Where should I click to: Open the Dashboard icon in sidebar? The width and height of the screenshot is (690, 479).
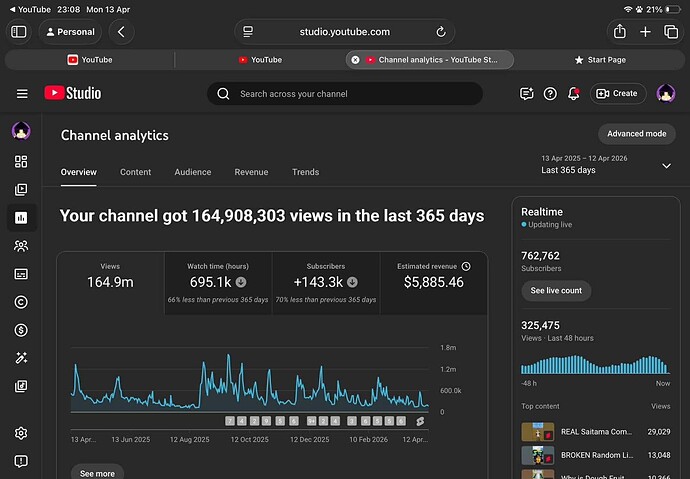click(21, 161)
